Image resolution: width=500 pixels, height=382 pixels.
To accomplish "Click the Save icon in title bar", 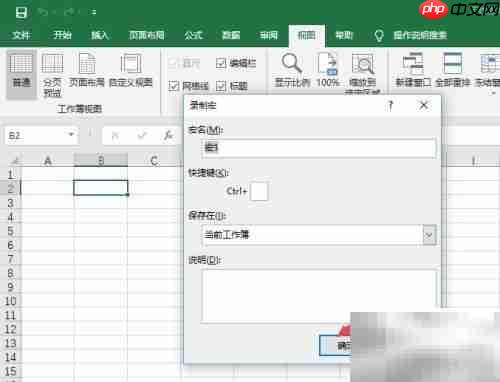I will pos(21,12).
